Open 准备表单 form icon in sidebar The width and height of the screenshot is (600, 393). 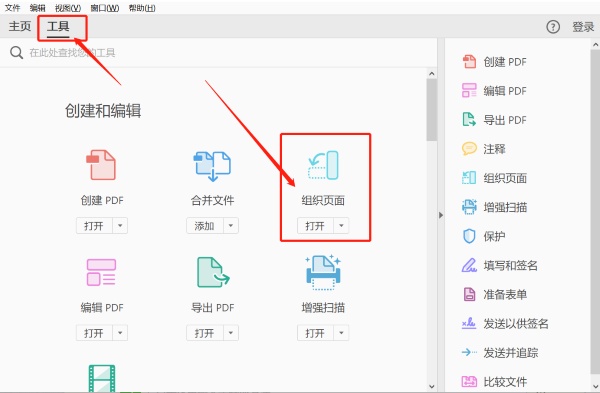pos(469,294)
